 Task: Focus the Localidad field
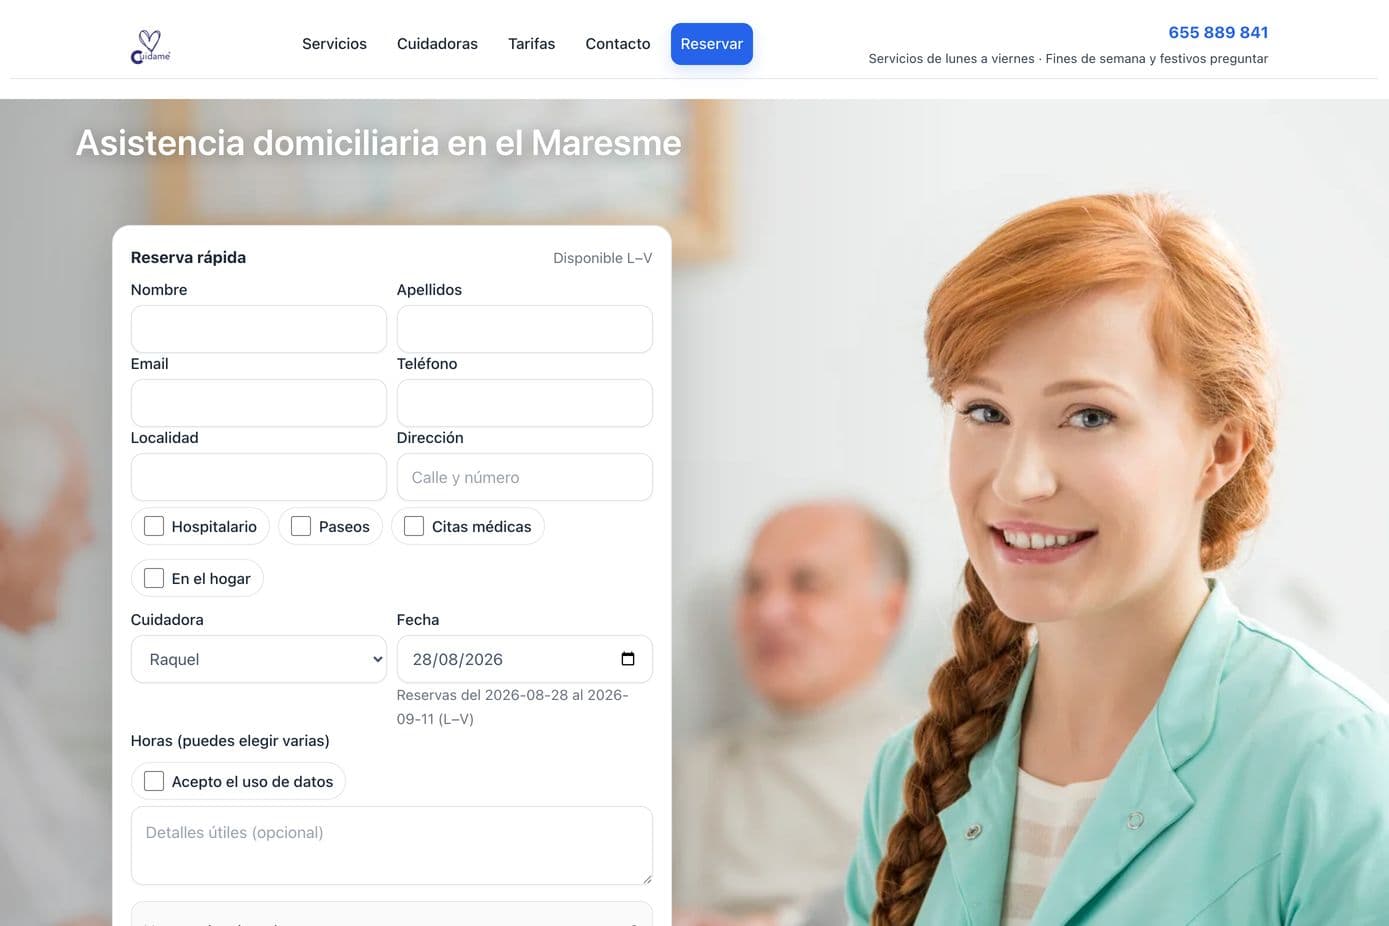click(258, 477)
